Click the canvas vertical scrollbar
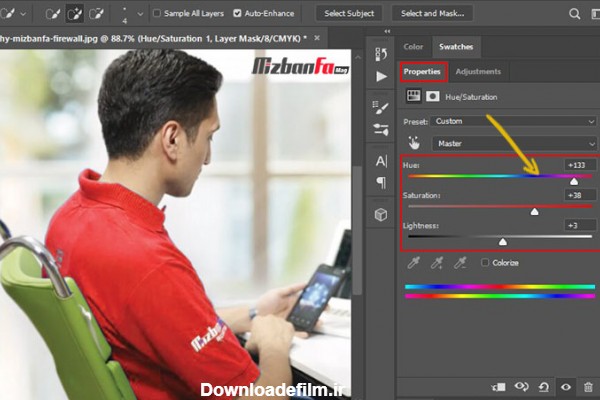This screenshot has height=400, width=600. click(x=357, y=230)
